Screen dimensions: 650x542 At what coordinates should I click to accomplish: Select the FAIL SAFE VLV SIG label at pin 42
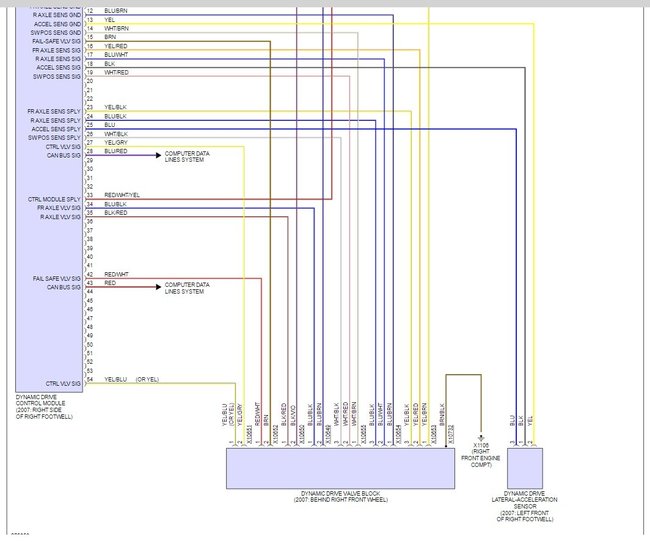click(57, 279)
